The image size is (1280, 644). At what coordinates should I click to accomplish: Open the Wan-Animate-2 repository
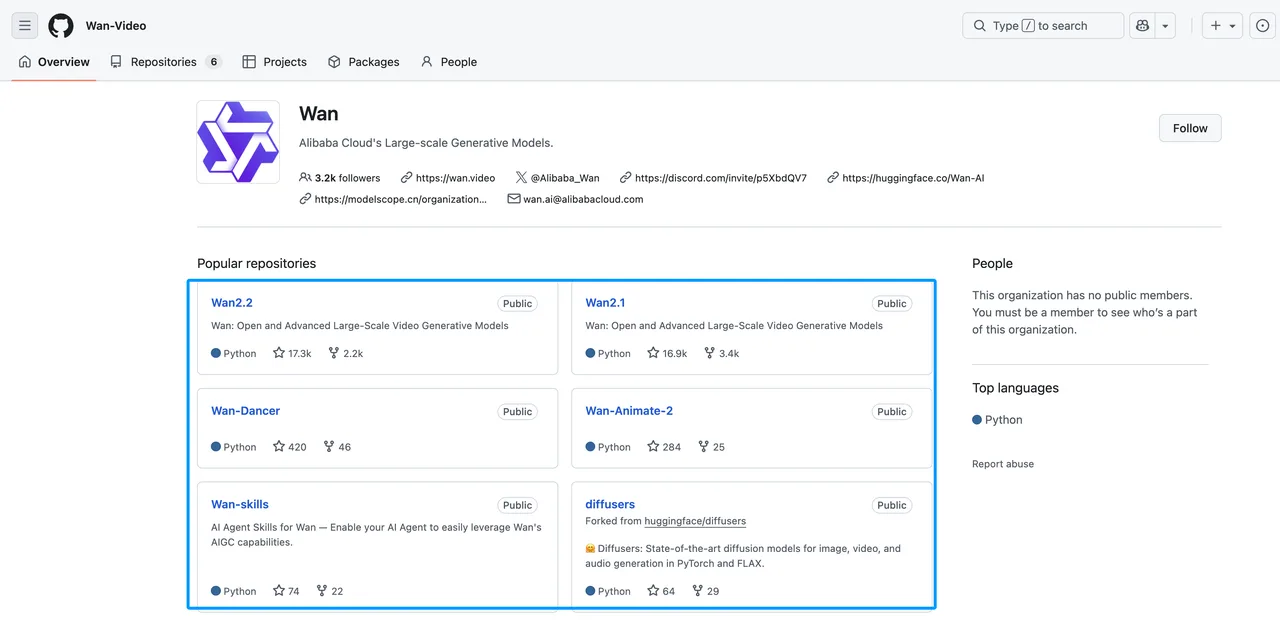point(629,411)
